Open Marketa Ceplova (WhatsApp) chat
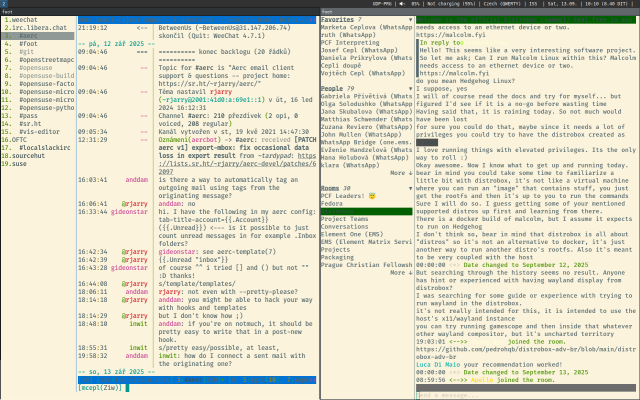The height and width of the screenshot is (400, 640). tap(367, 27)
